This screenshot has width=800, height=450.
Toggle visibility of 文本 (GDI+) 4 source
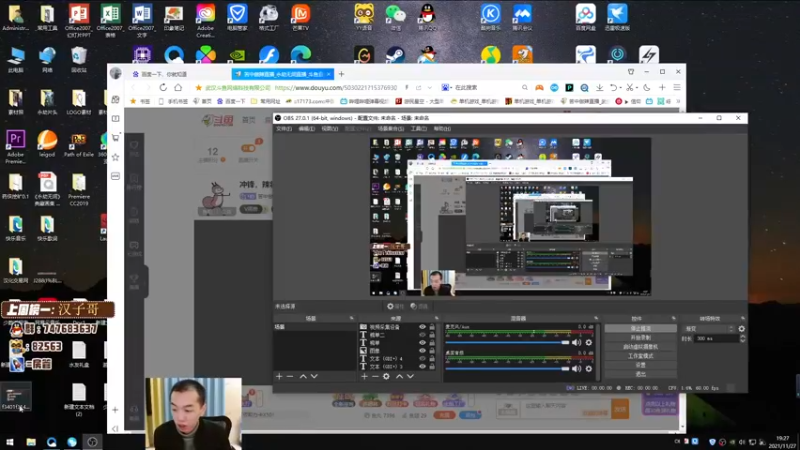(422, 358)
